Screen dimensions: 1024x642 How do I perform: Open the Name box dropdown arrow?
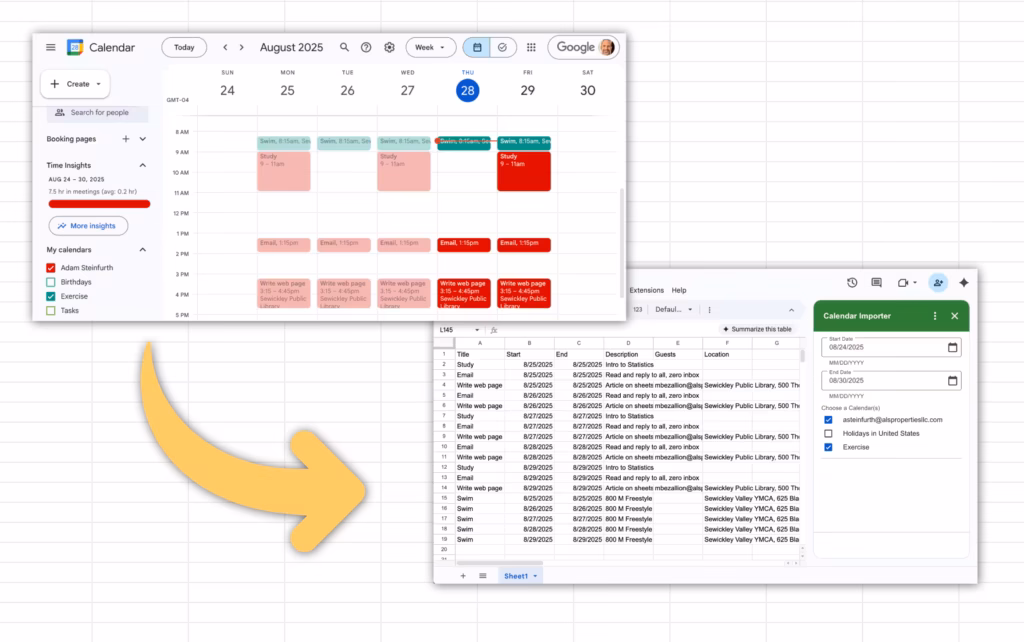coord(477,330)
